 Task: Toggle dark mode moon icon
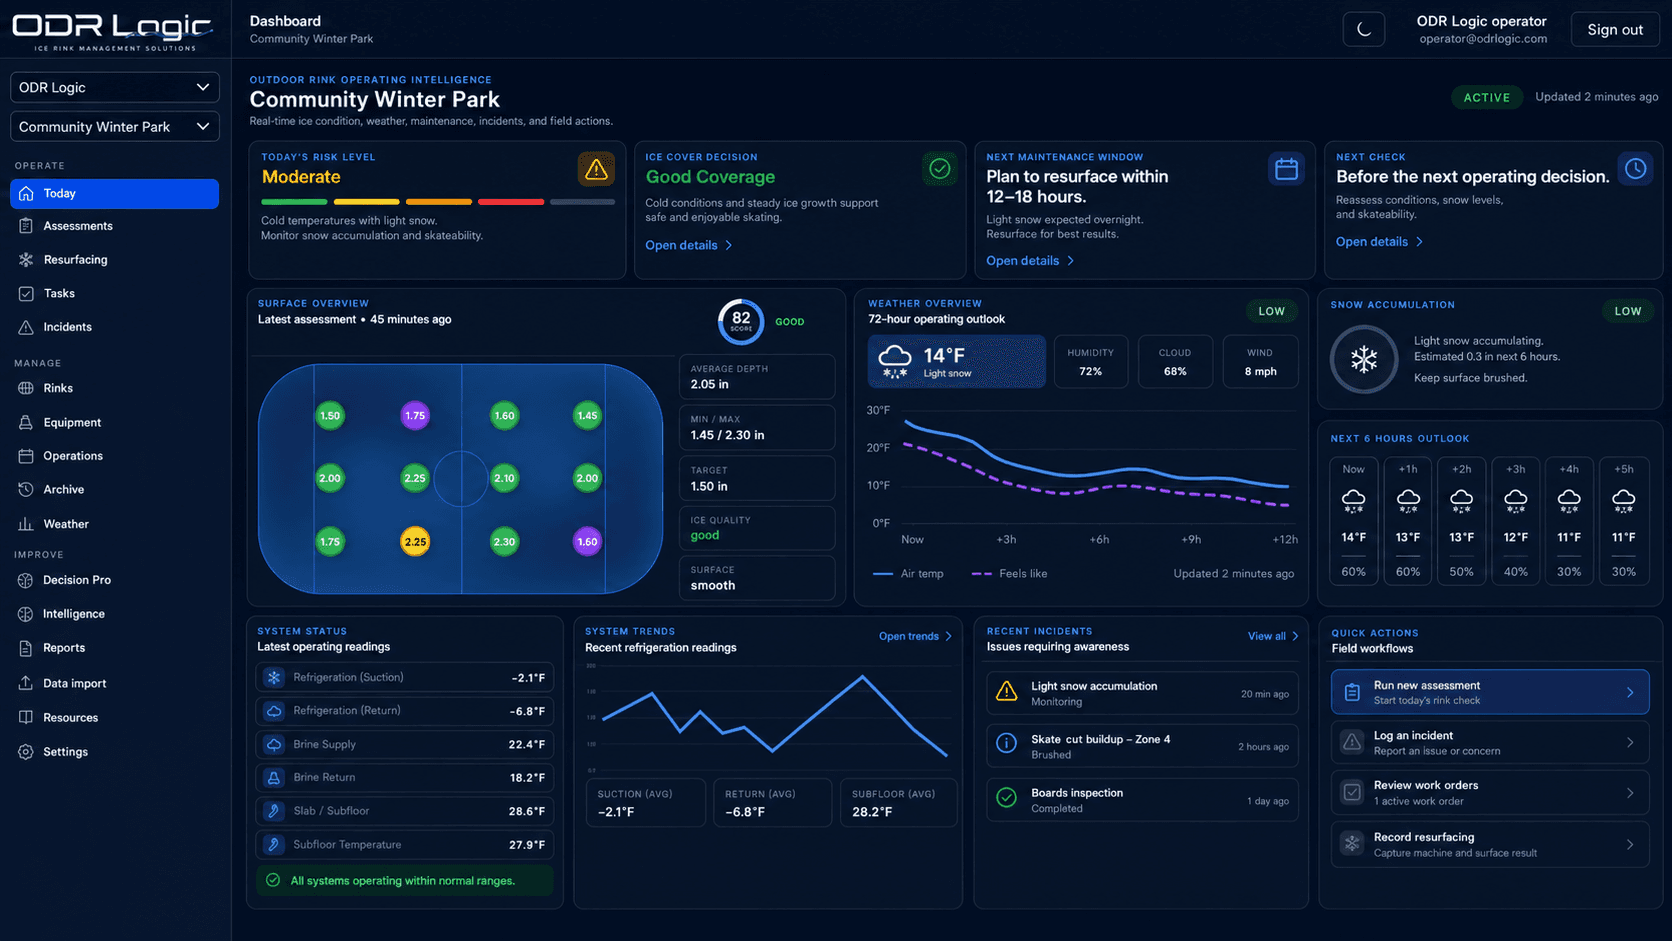[1363, 29]
